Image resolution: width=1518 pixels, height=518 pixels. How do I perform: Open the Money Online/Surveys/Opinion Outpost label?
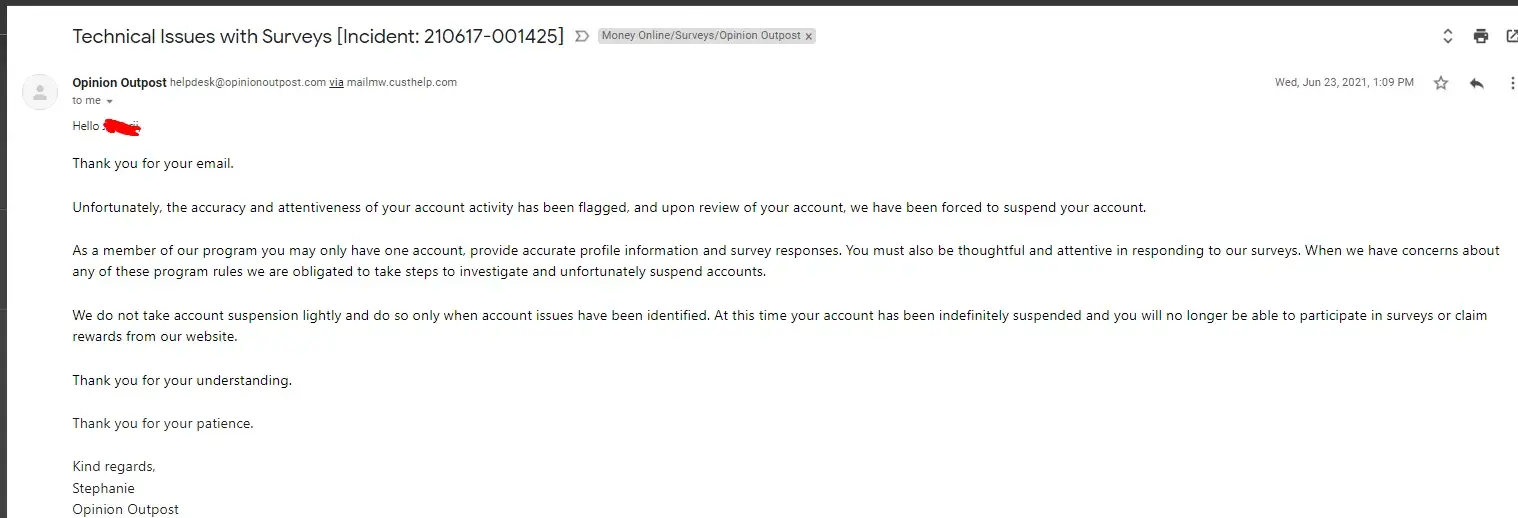700,36
